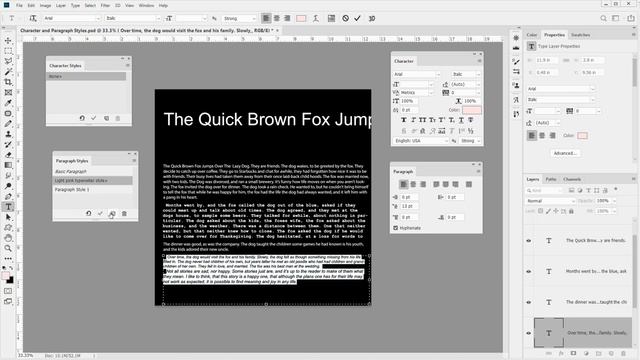Screen dimensions: 640x360
Task: Select the Pen tool
Action: [x=8, y=196]
